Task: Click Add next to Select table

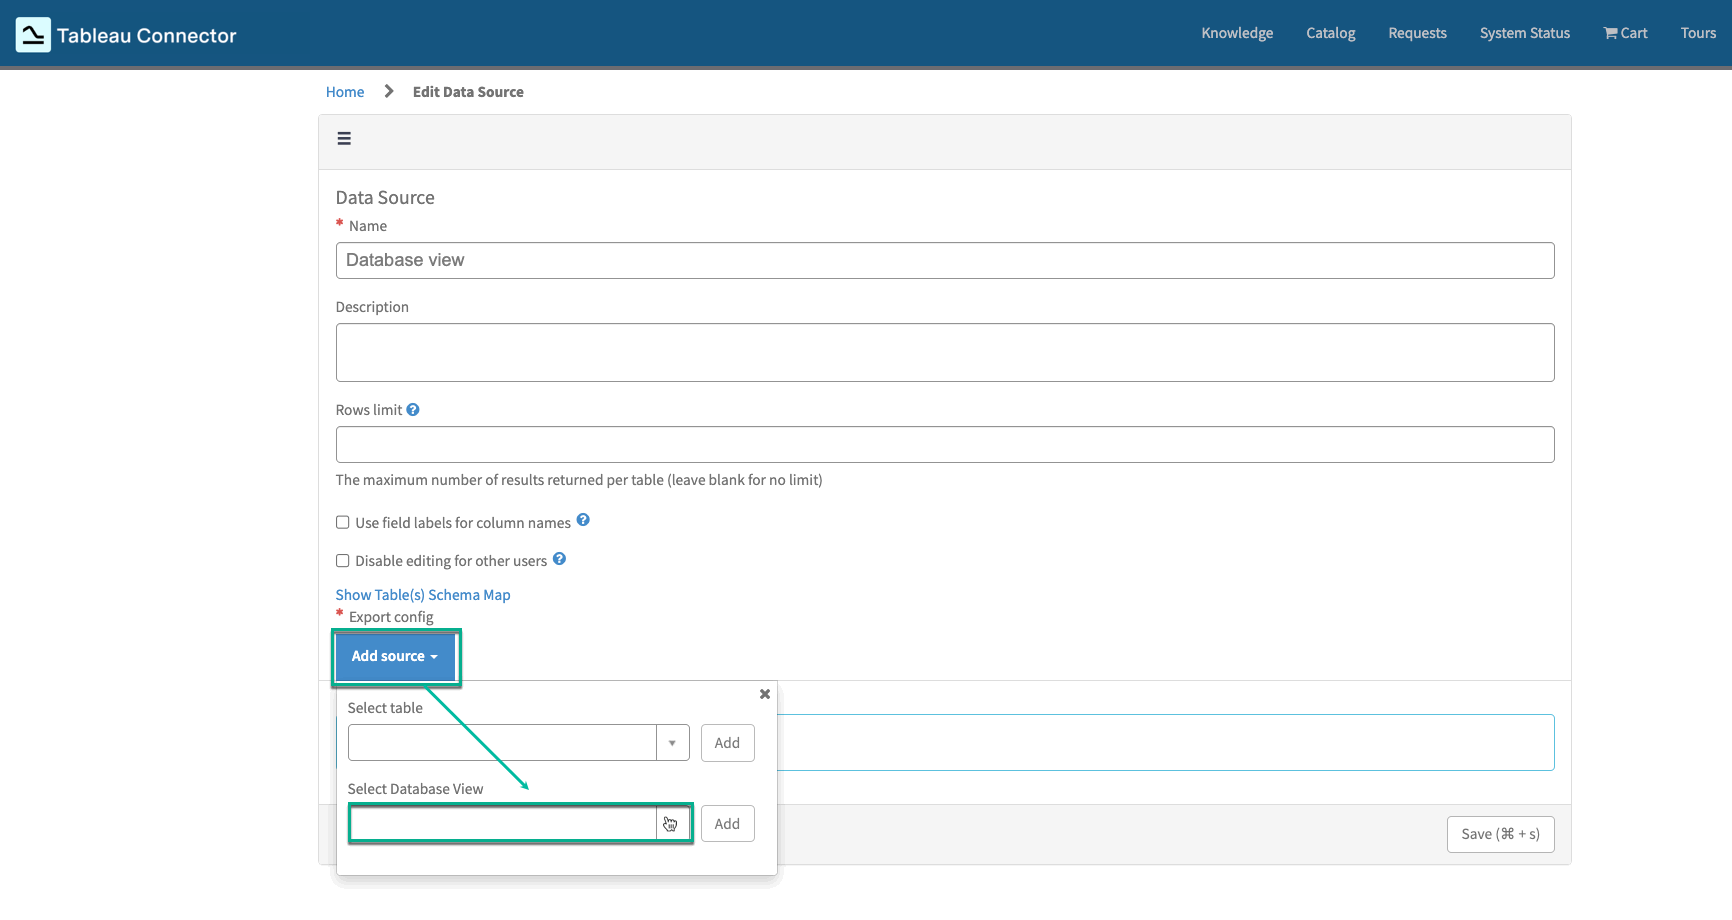Action: (x=727, y=742)
